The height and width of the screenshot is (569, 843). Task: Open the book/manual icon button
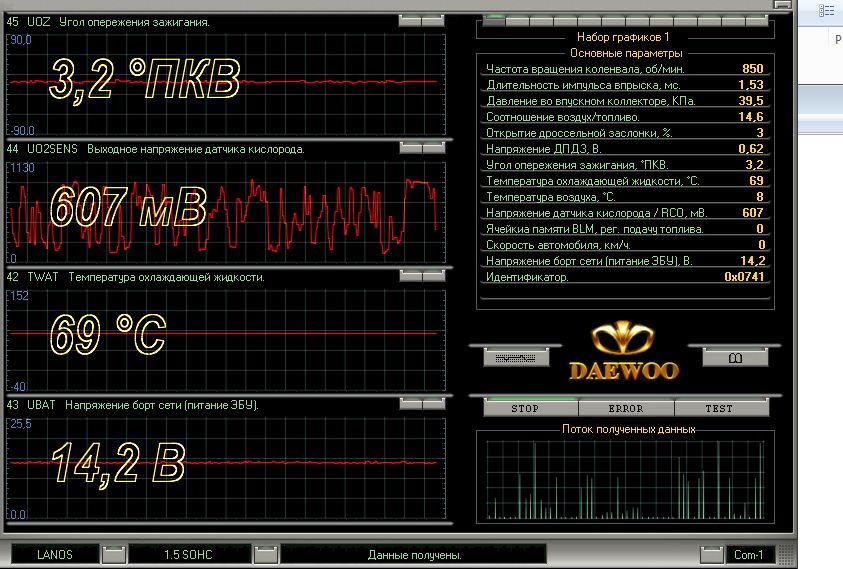(x=734, y=356)
